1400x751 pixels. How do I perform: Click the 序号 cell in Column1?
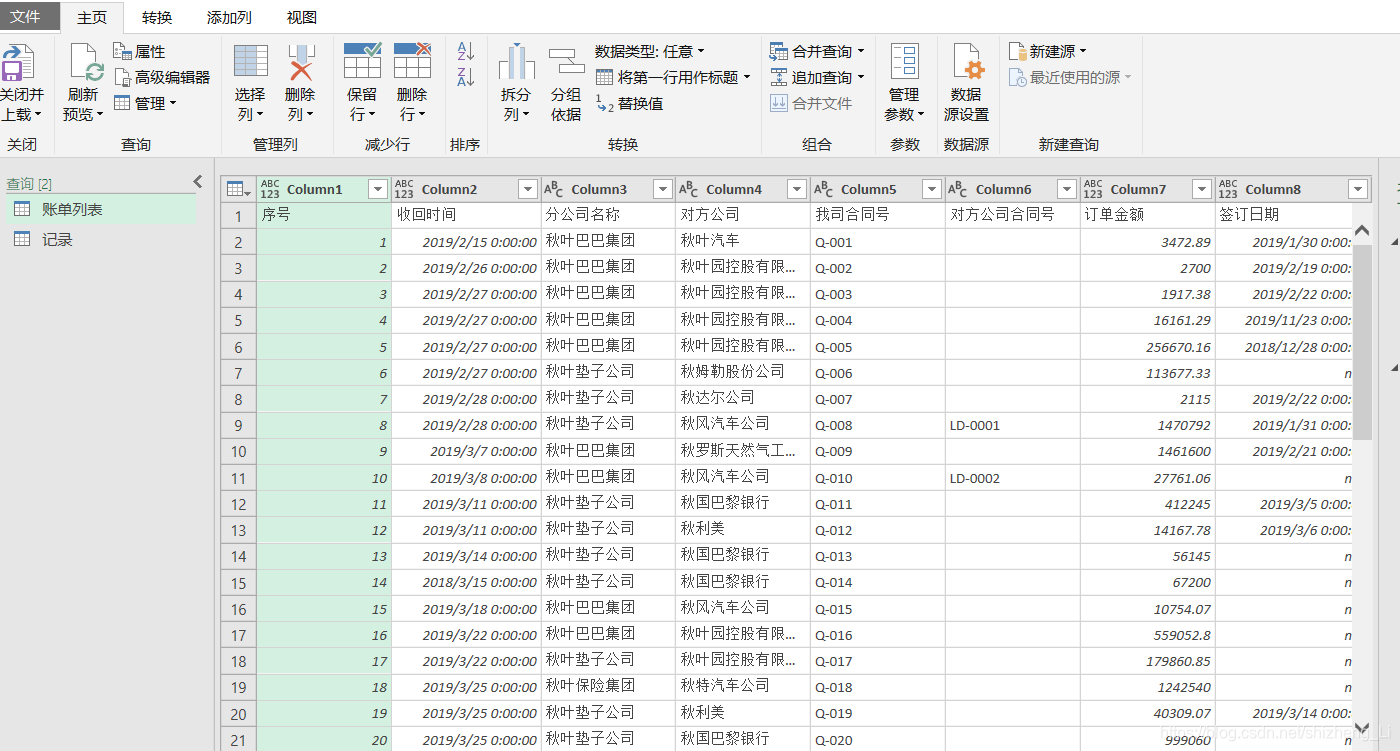(324, 215)
